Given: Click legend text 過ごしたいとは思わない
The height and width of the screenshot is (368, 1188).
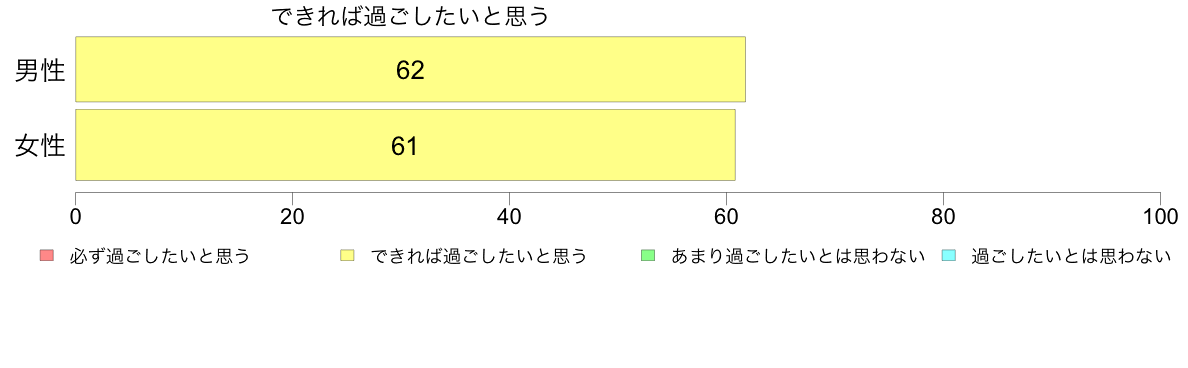Looking at the screenshot, I should tap(1071, 257).
